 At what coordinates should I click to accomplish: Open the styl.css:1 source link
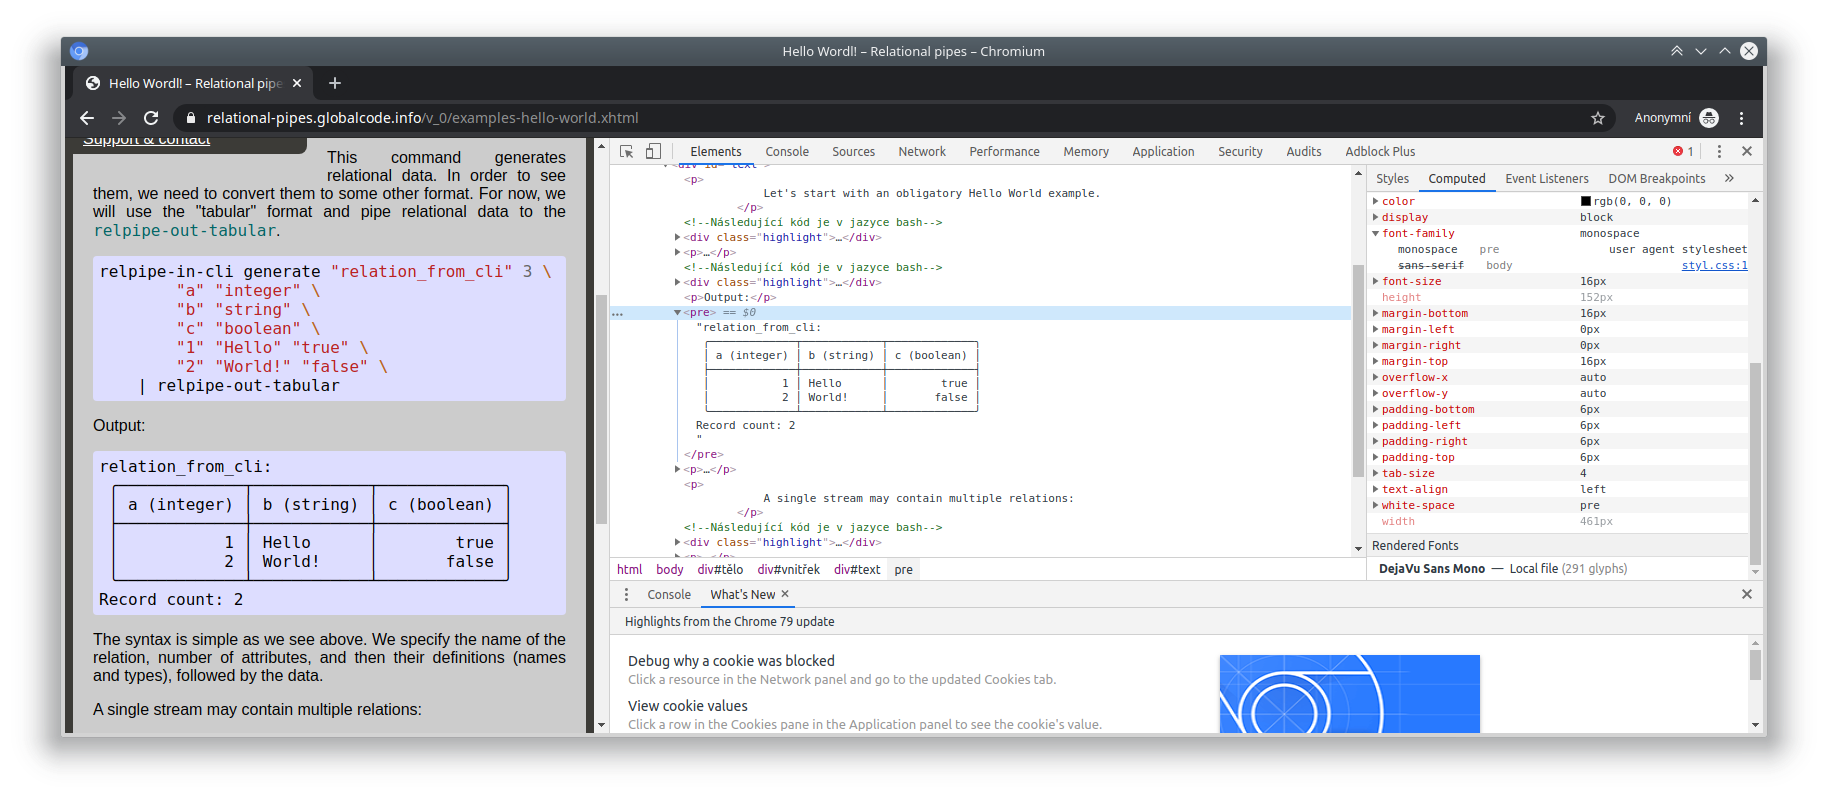[x=1714, y=266]
